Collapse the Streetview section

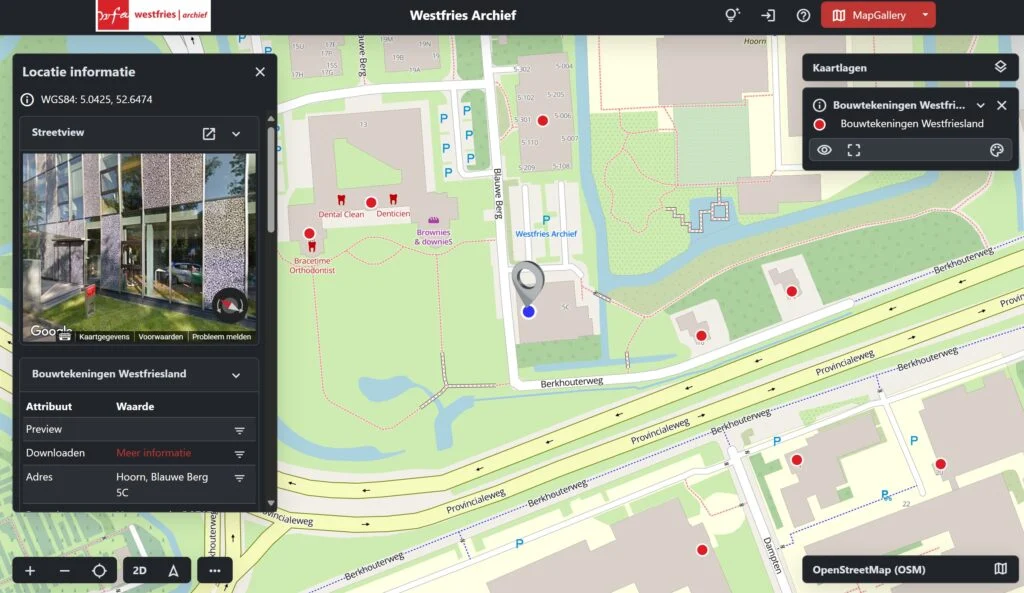[x=236, y=134]
